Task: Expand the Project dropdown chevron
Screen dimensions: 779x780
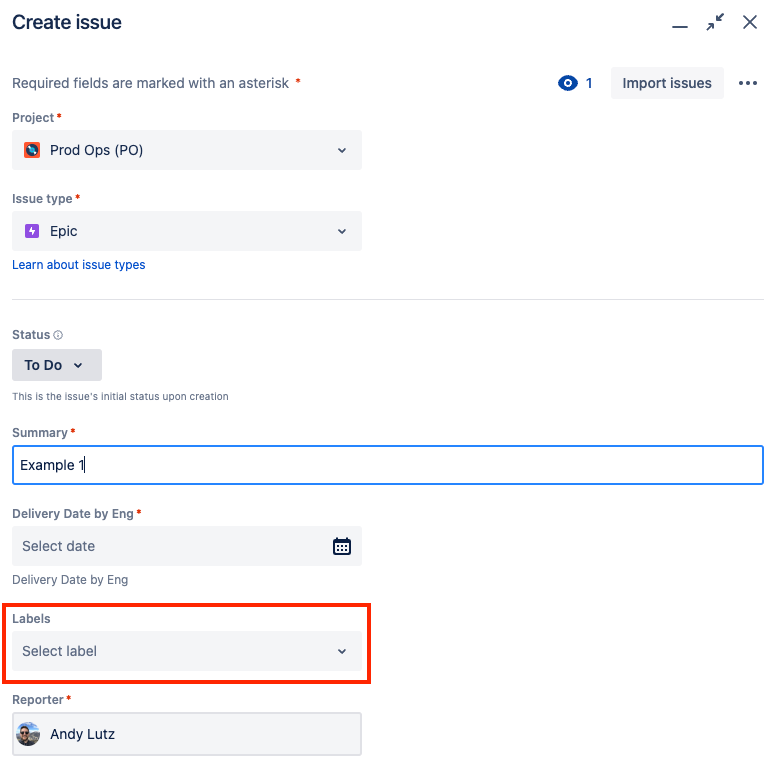Action: click(x=342, y=150)
